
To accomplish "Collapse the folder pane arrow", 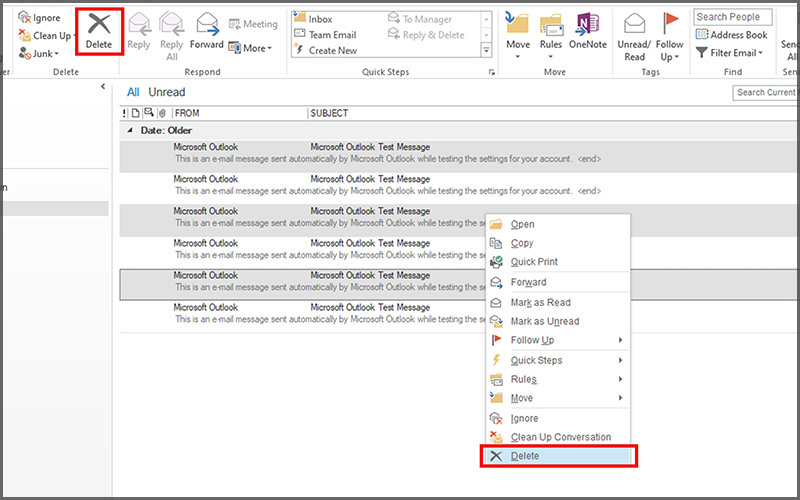I will (103, 87).
